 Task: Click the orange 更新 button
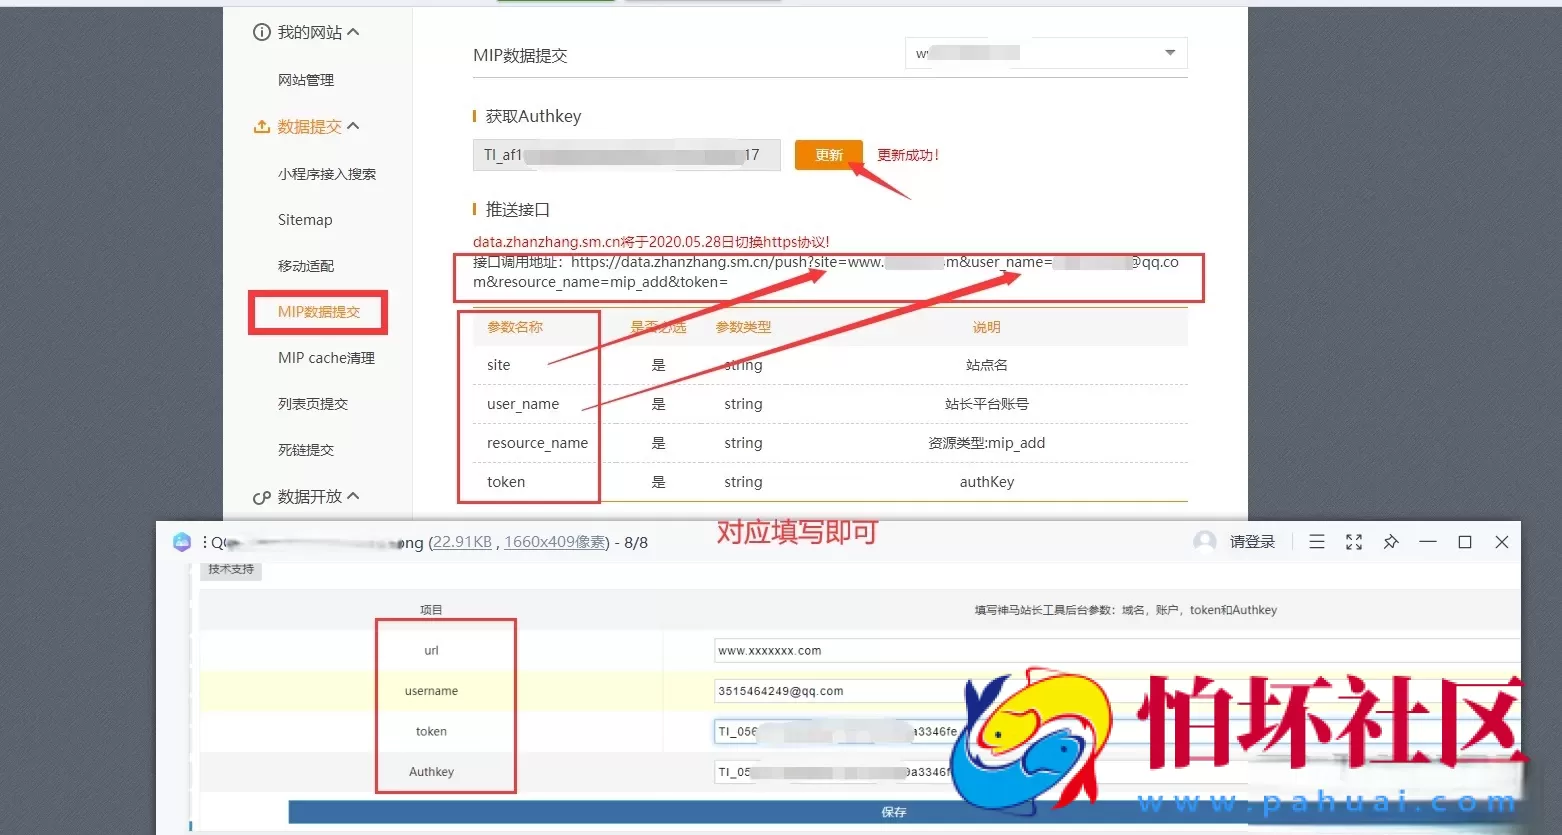(x=828, y=155)
